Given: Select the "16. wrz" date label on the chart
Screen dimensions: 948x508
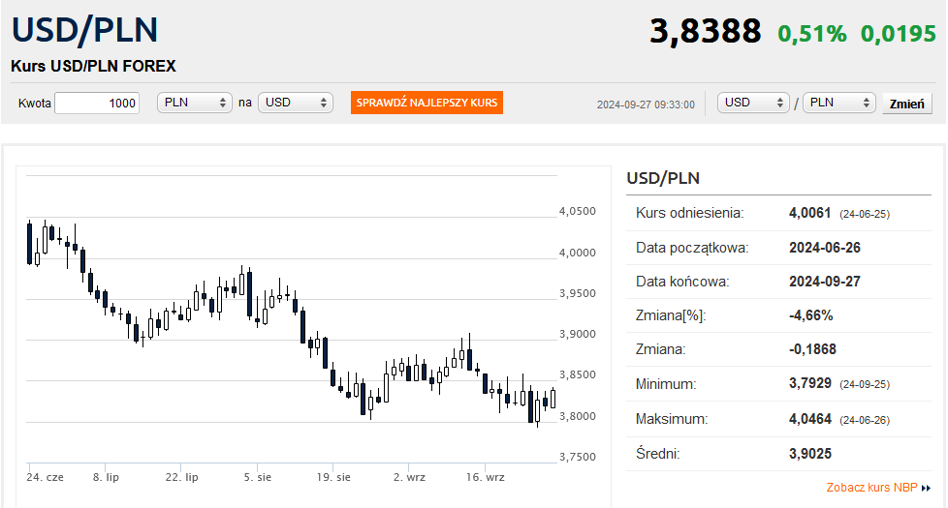Looking at the screenshot, I should (485, 477).
